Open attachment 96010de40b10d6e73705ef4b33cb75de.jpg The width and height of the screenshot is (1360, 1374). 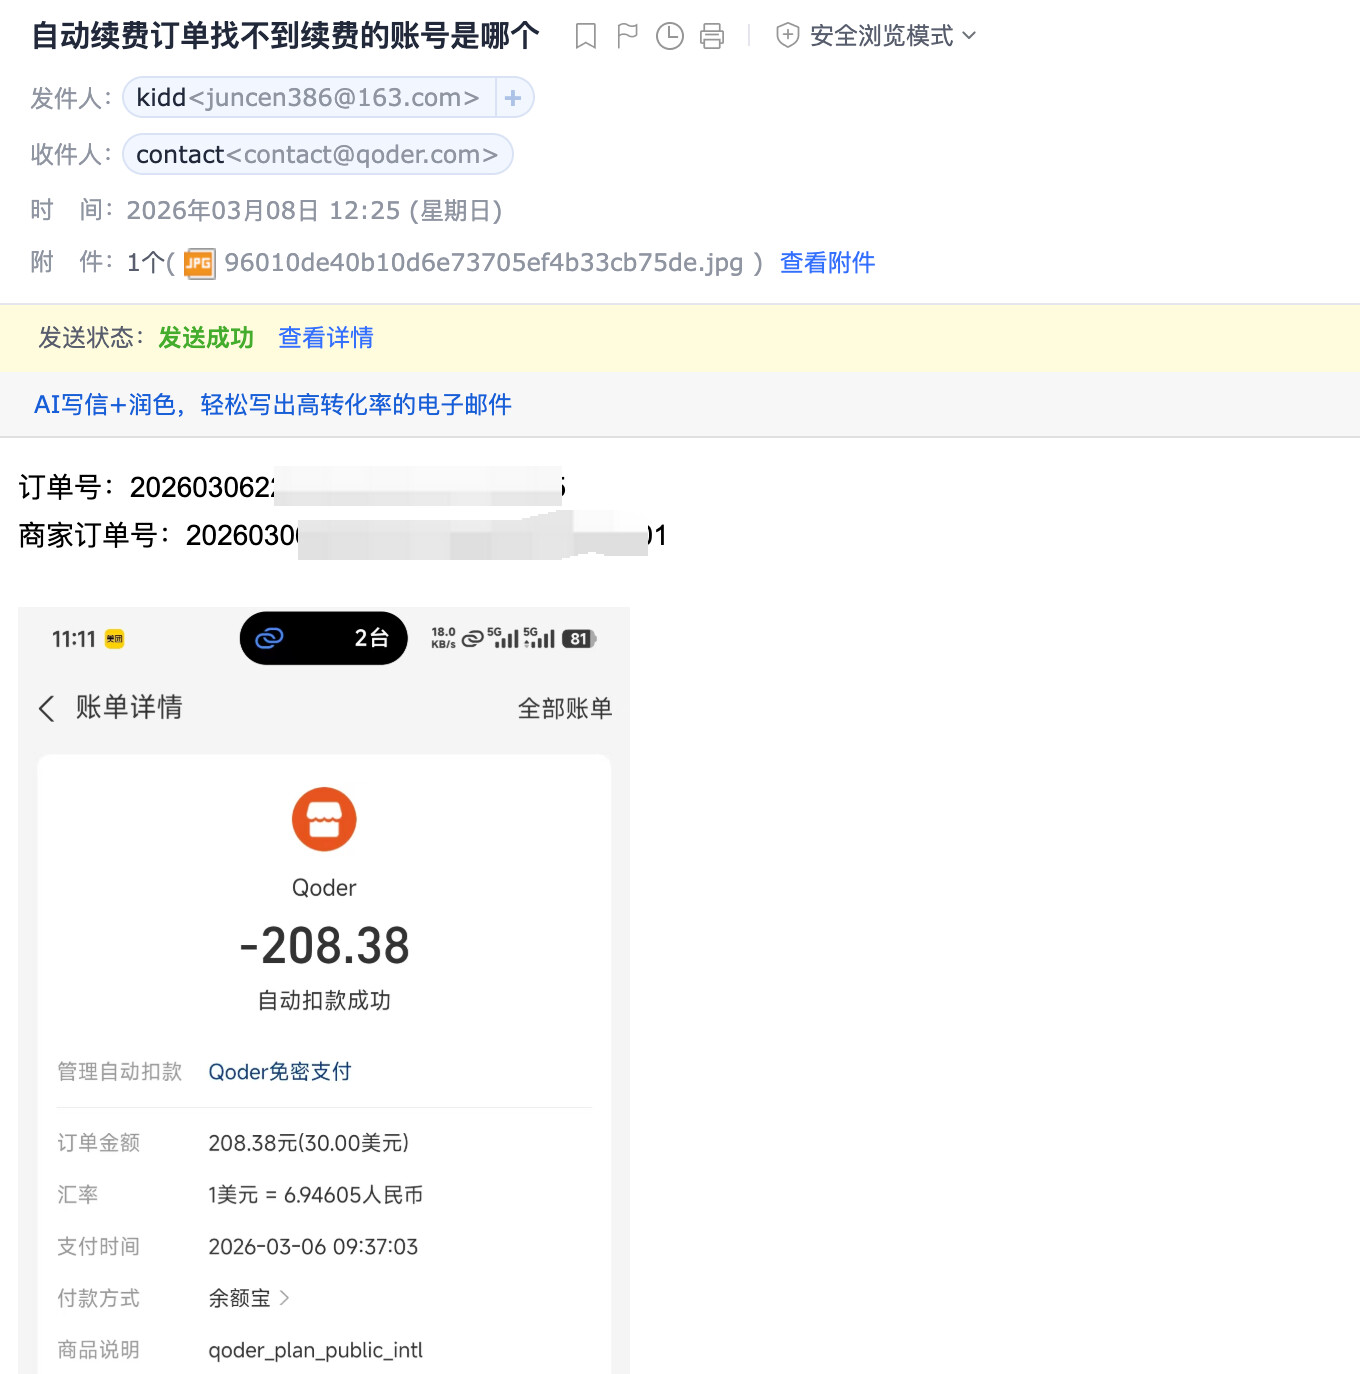pyautogui.click(x=484, y=263)
